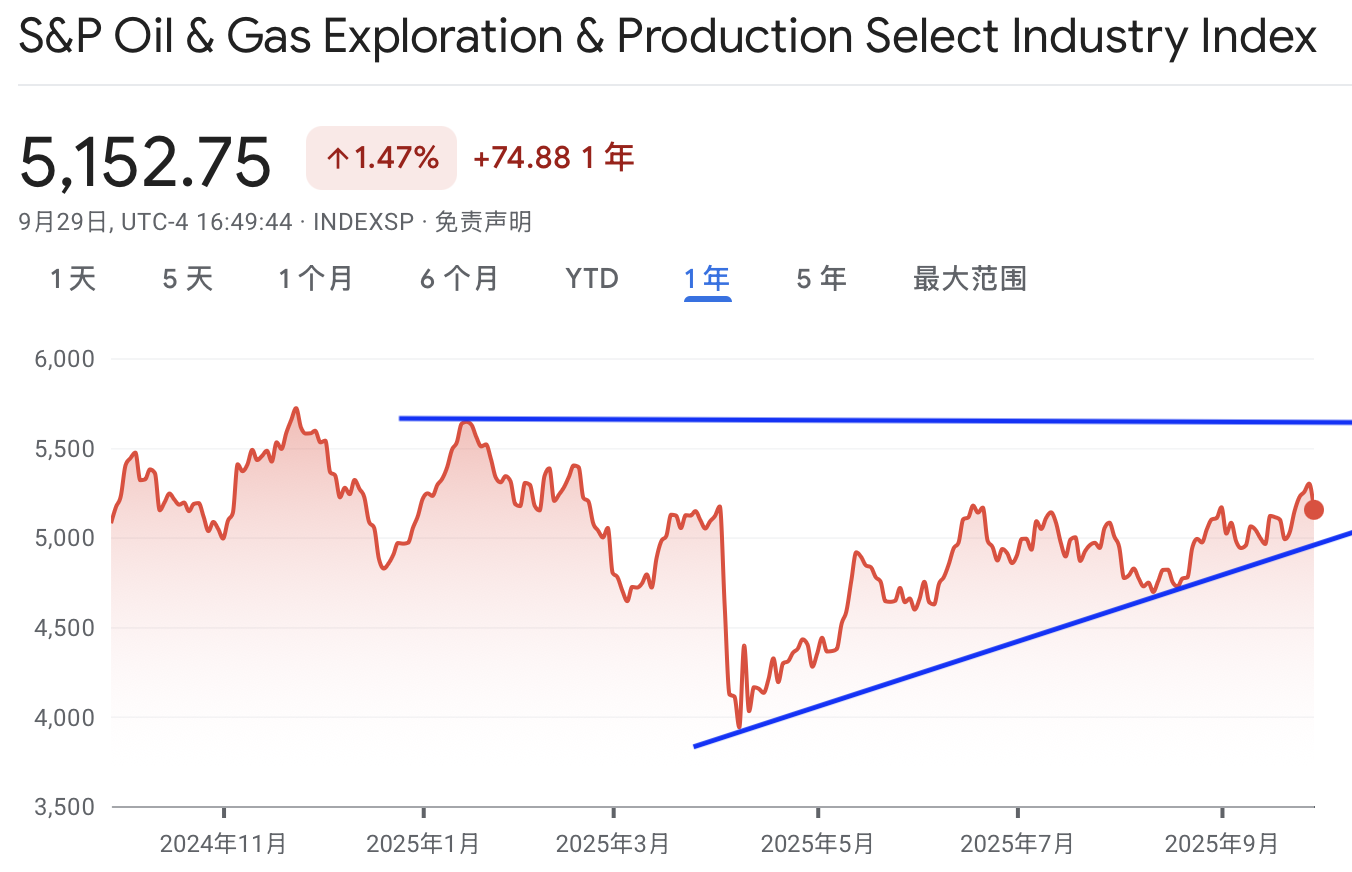Screen dimensions: 1352x872
Task: Show the 5 年 range chart
Action: click(821, 278)
